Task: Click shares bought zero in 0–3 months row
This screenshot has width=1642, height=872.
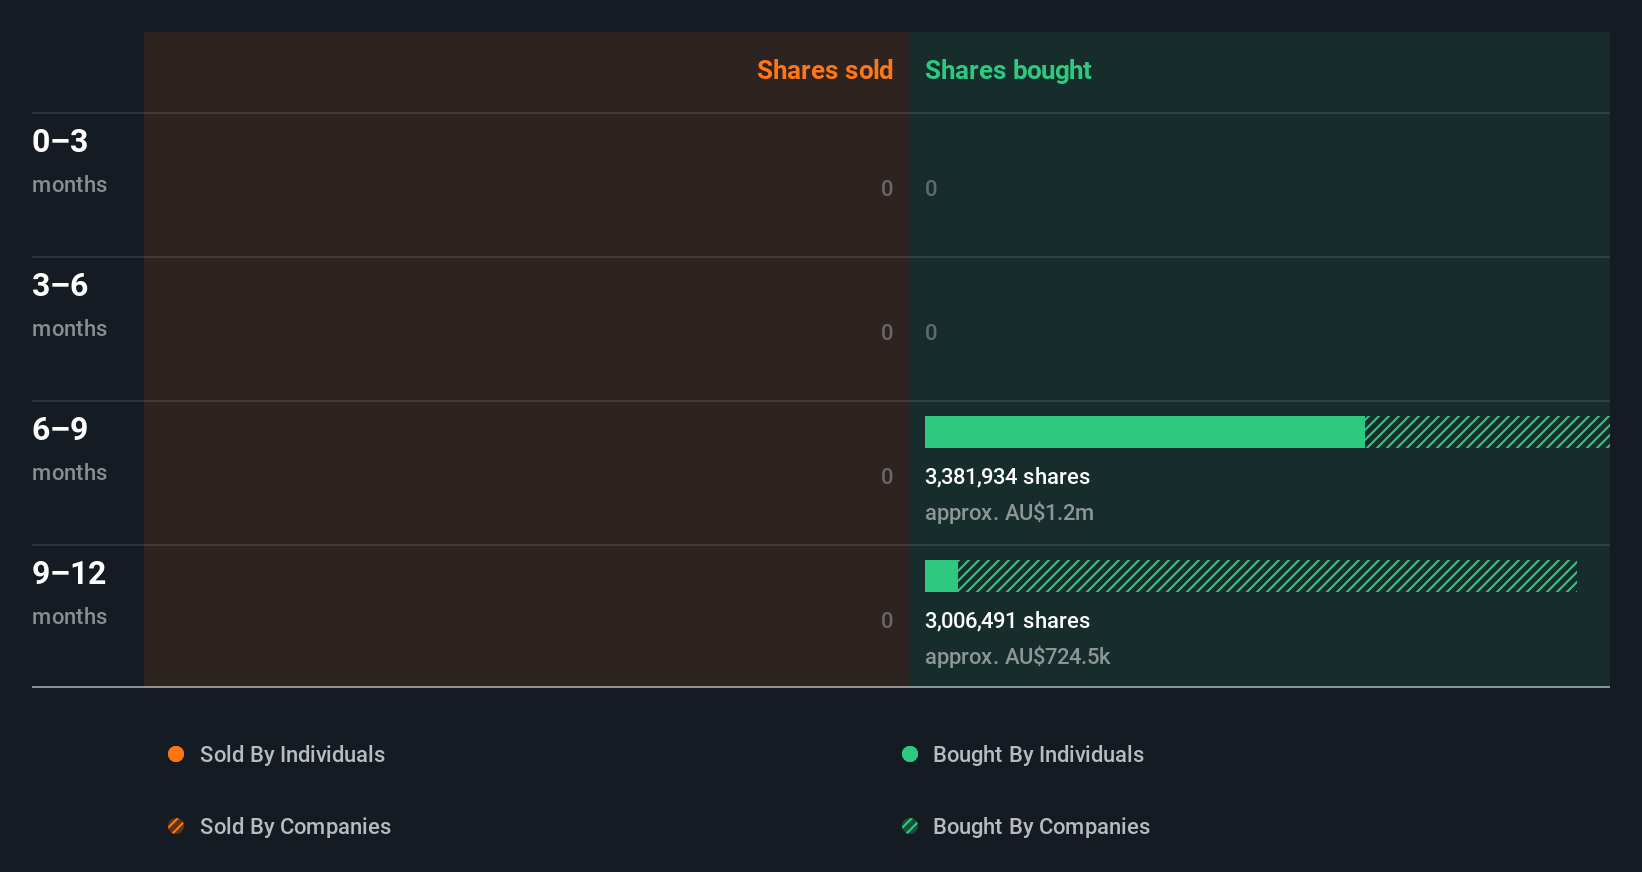Action: (x=931, y=188)
